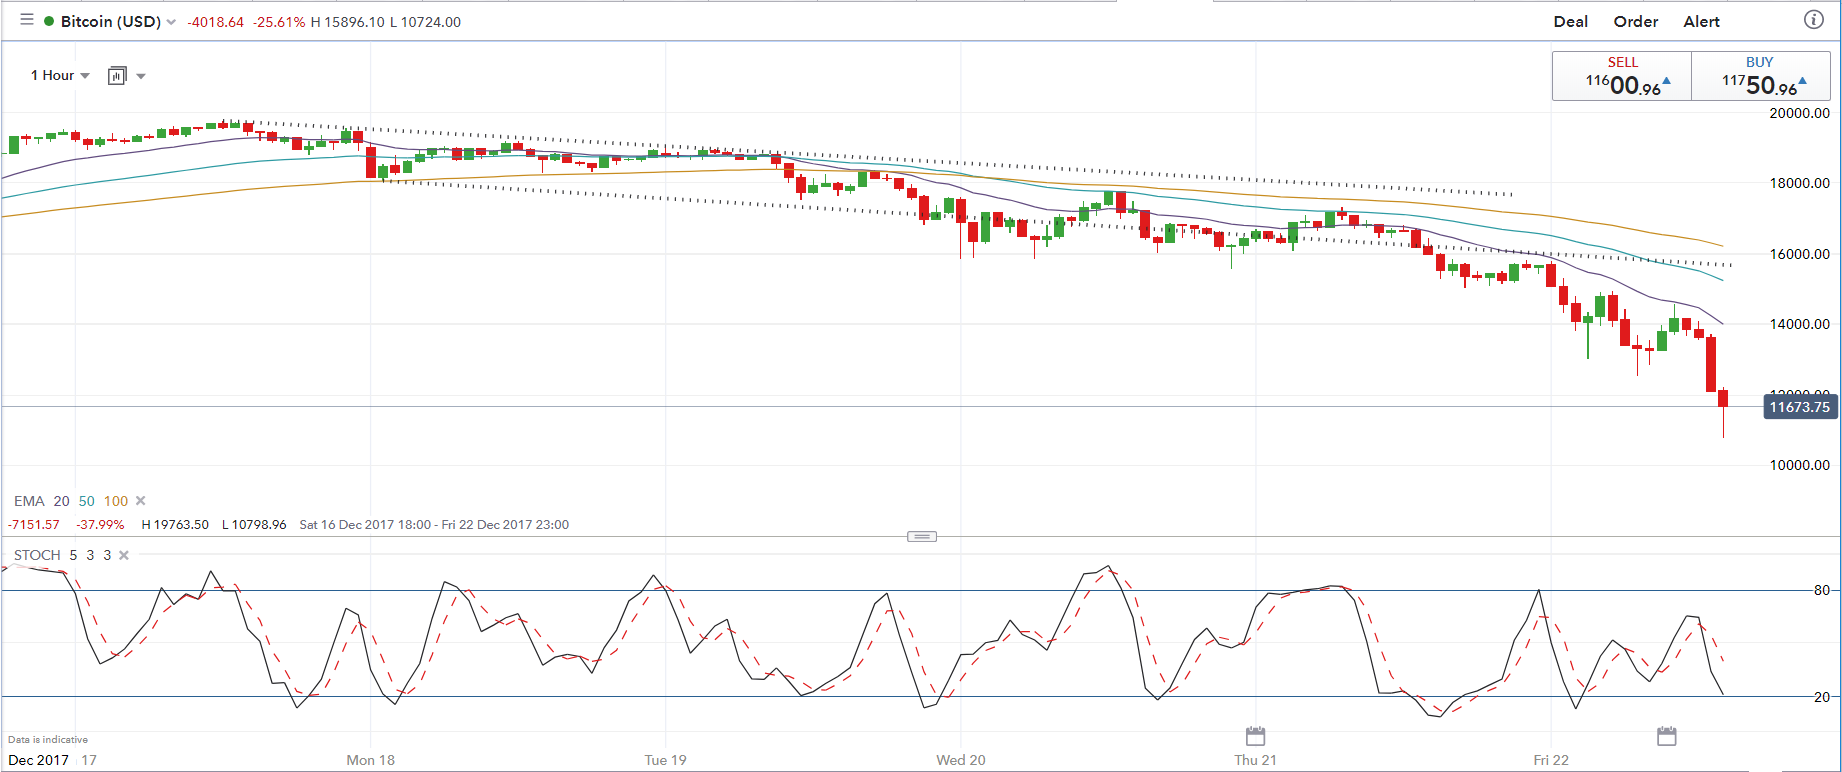The width and height of the screenshot is (1842, 772).
Task: Click the Data is indicative notice
Action: coord(48,740)
